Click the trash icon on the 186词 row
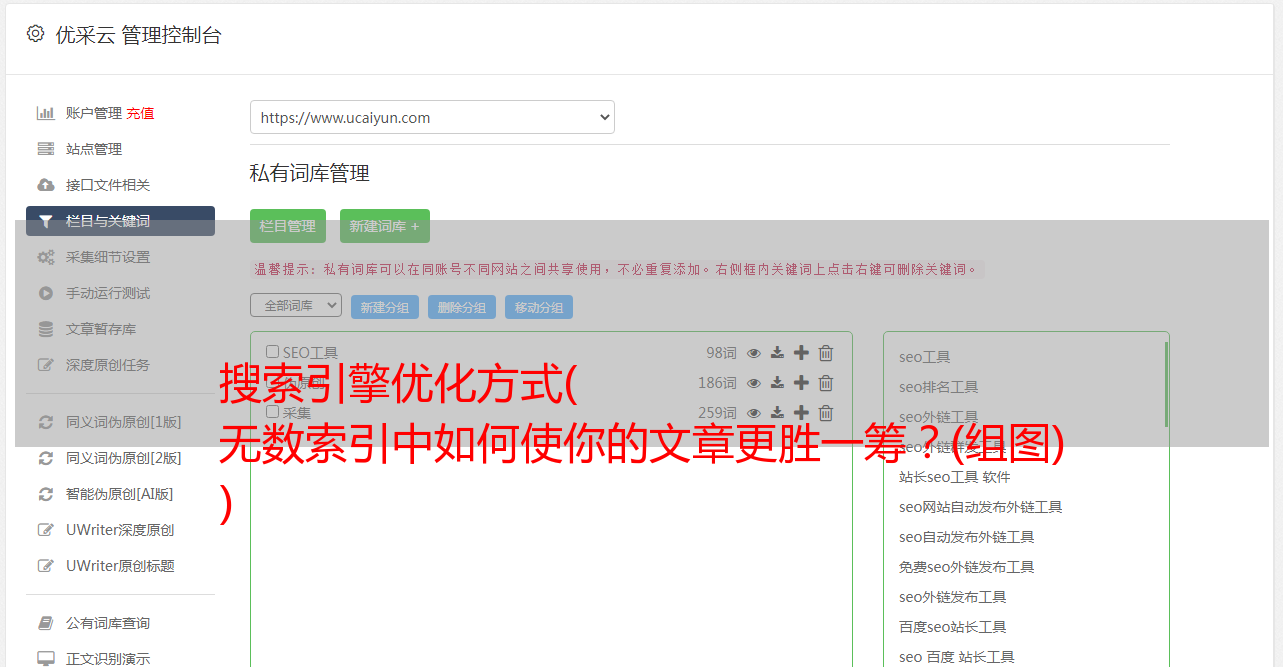Viewport: 1283px width, 667px height. point(826,383)
